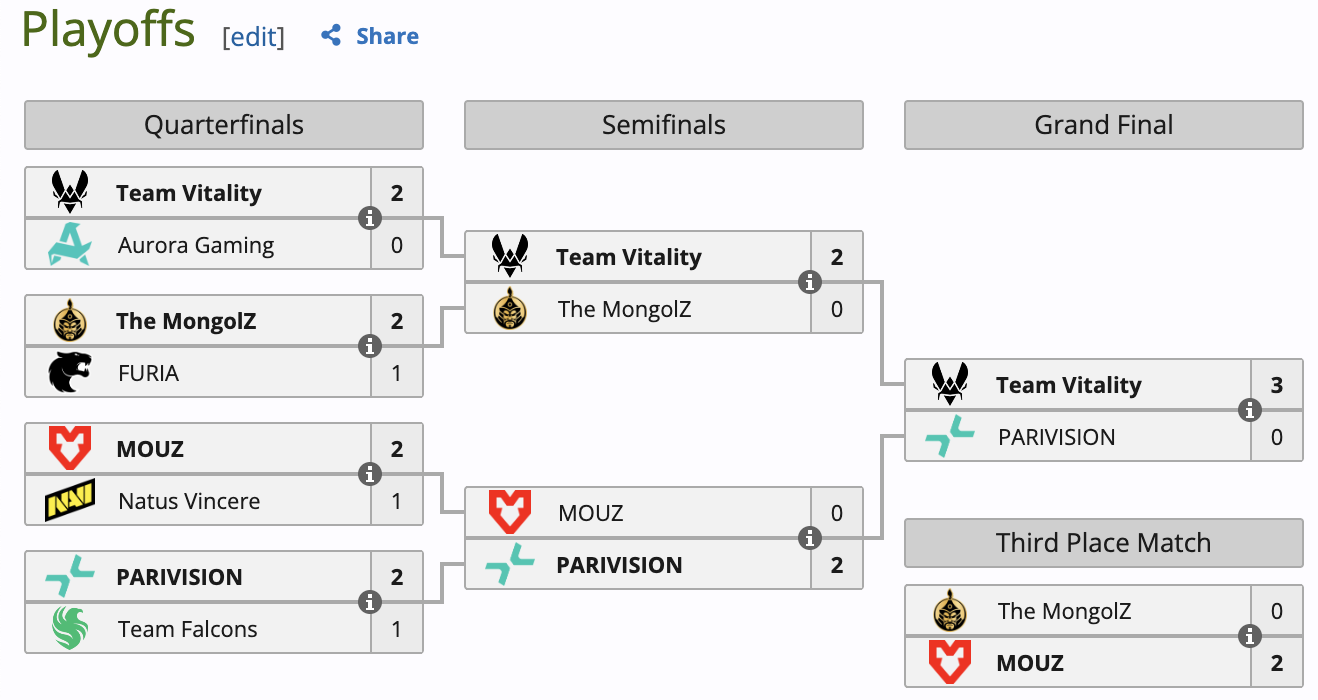Show match details for MOUZ vs Natus Vincere
1318x700 pixels.
click(370, 475)
